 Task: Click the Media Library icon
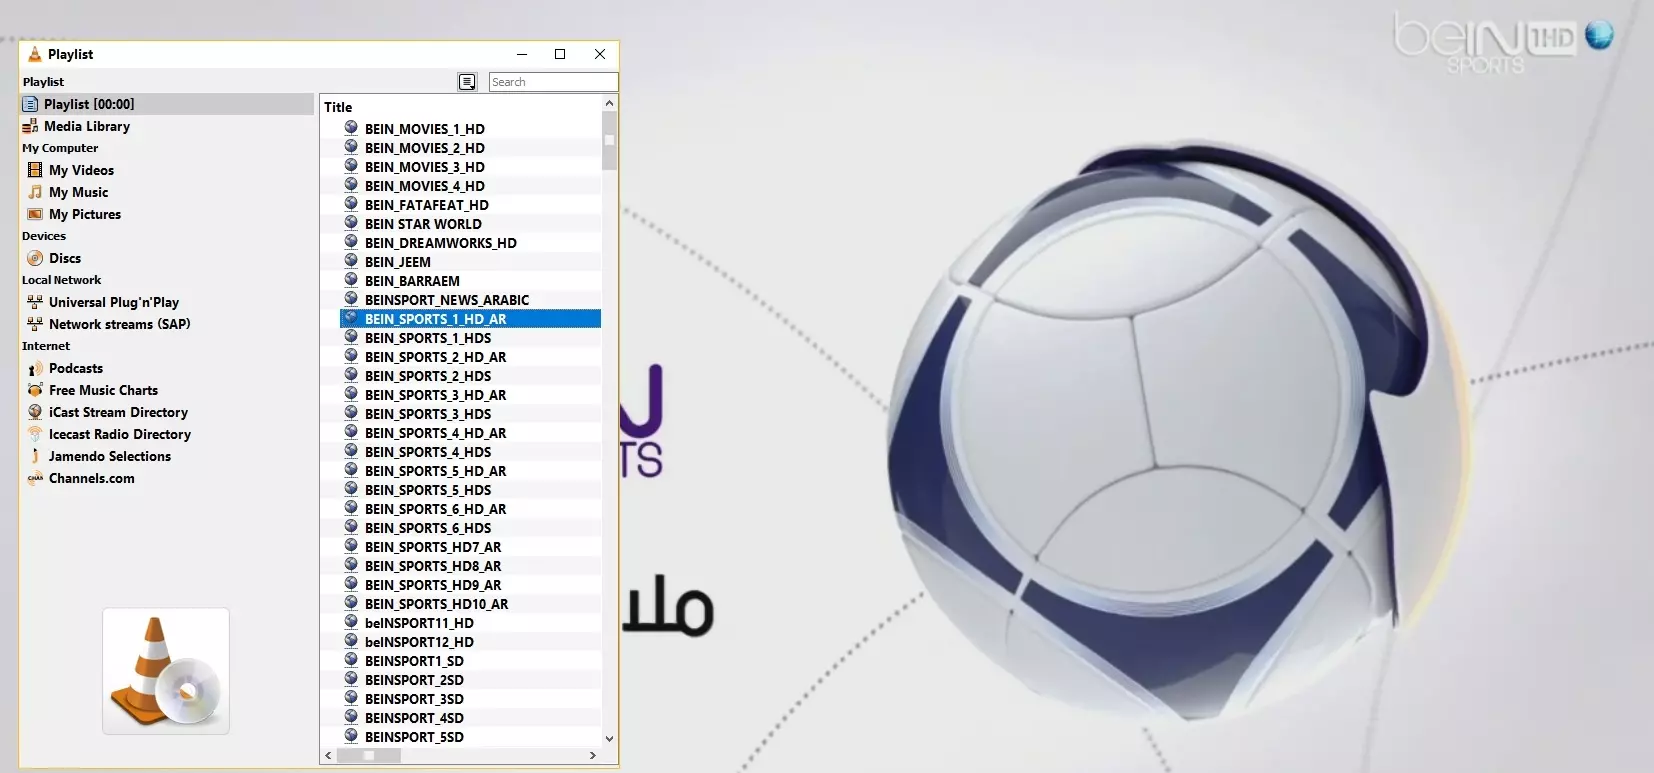pyautogui.click(x=30, y=126)
